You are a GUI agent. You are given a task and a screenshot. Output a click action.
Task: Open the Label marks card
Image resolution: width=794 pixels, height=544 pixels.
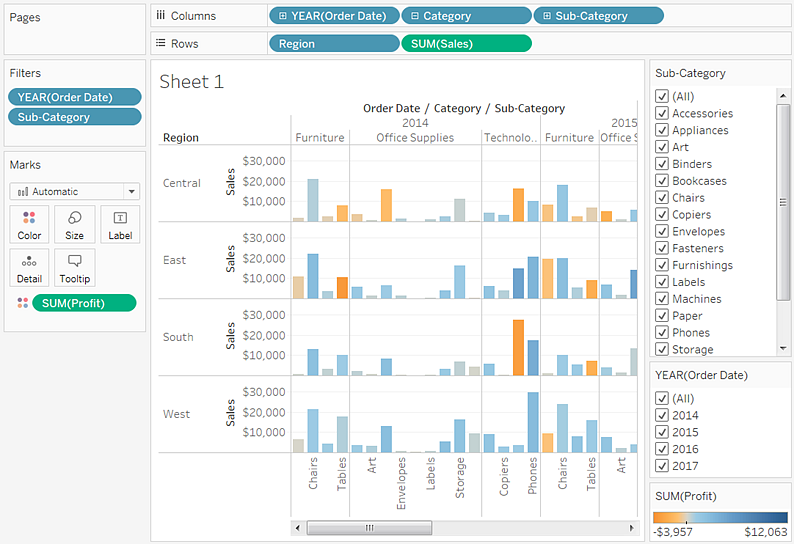pos(120,224)
